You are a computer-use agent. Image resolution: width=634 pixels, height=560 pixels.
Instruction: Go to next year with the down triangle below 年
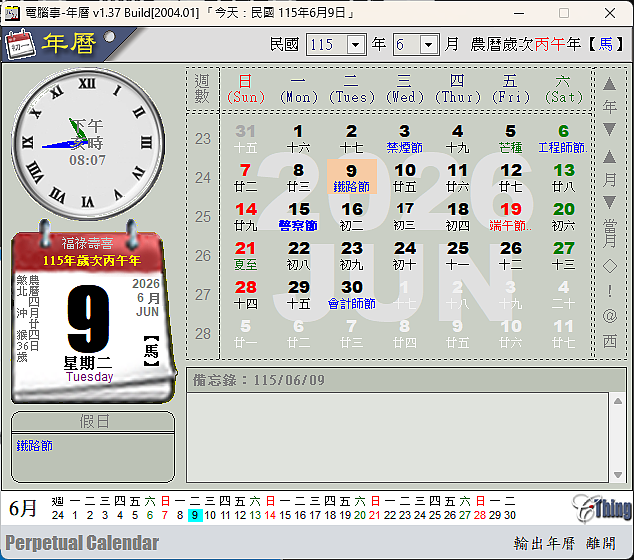coord(609,129)
